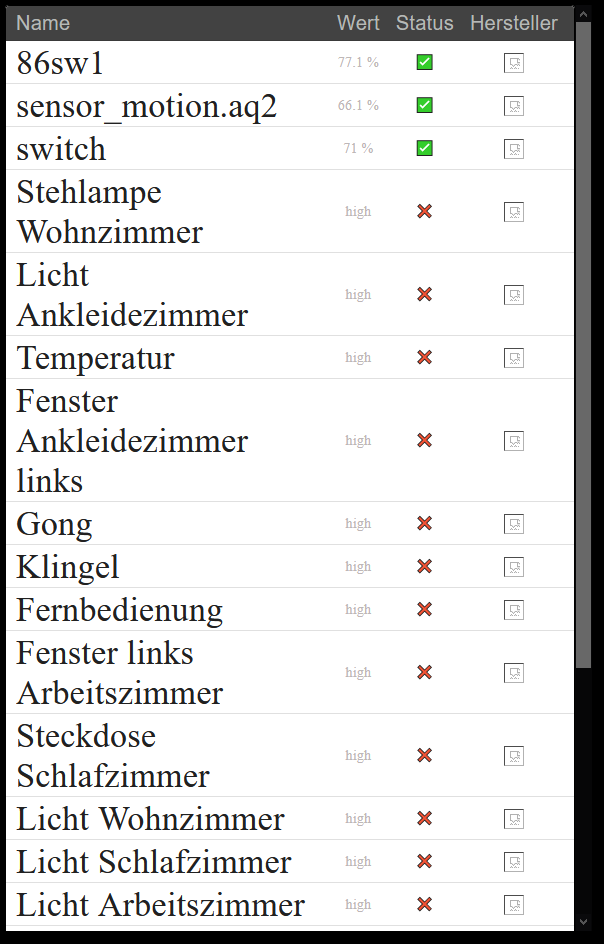This screenshot has height=944, width=604.
Task: Click the manufacturer image icon for 86sw1
Action: (x=514, y=63)
